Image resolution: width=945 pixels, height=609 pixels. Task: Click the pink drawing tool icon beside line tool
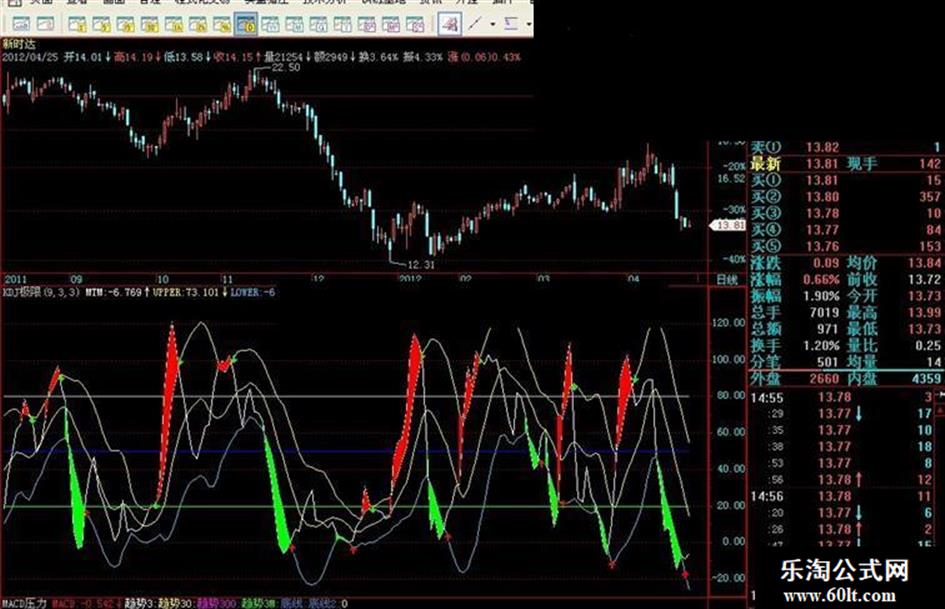[449, 23]
